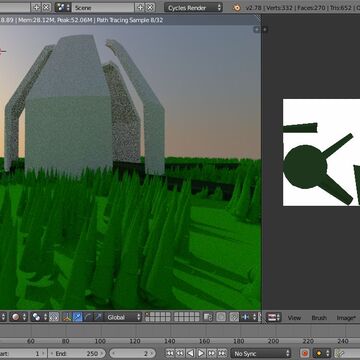Open the View menu in image editor
This screenshot has height=360, width=360.
click(294, 318)
